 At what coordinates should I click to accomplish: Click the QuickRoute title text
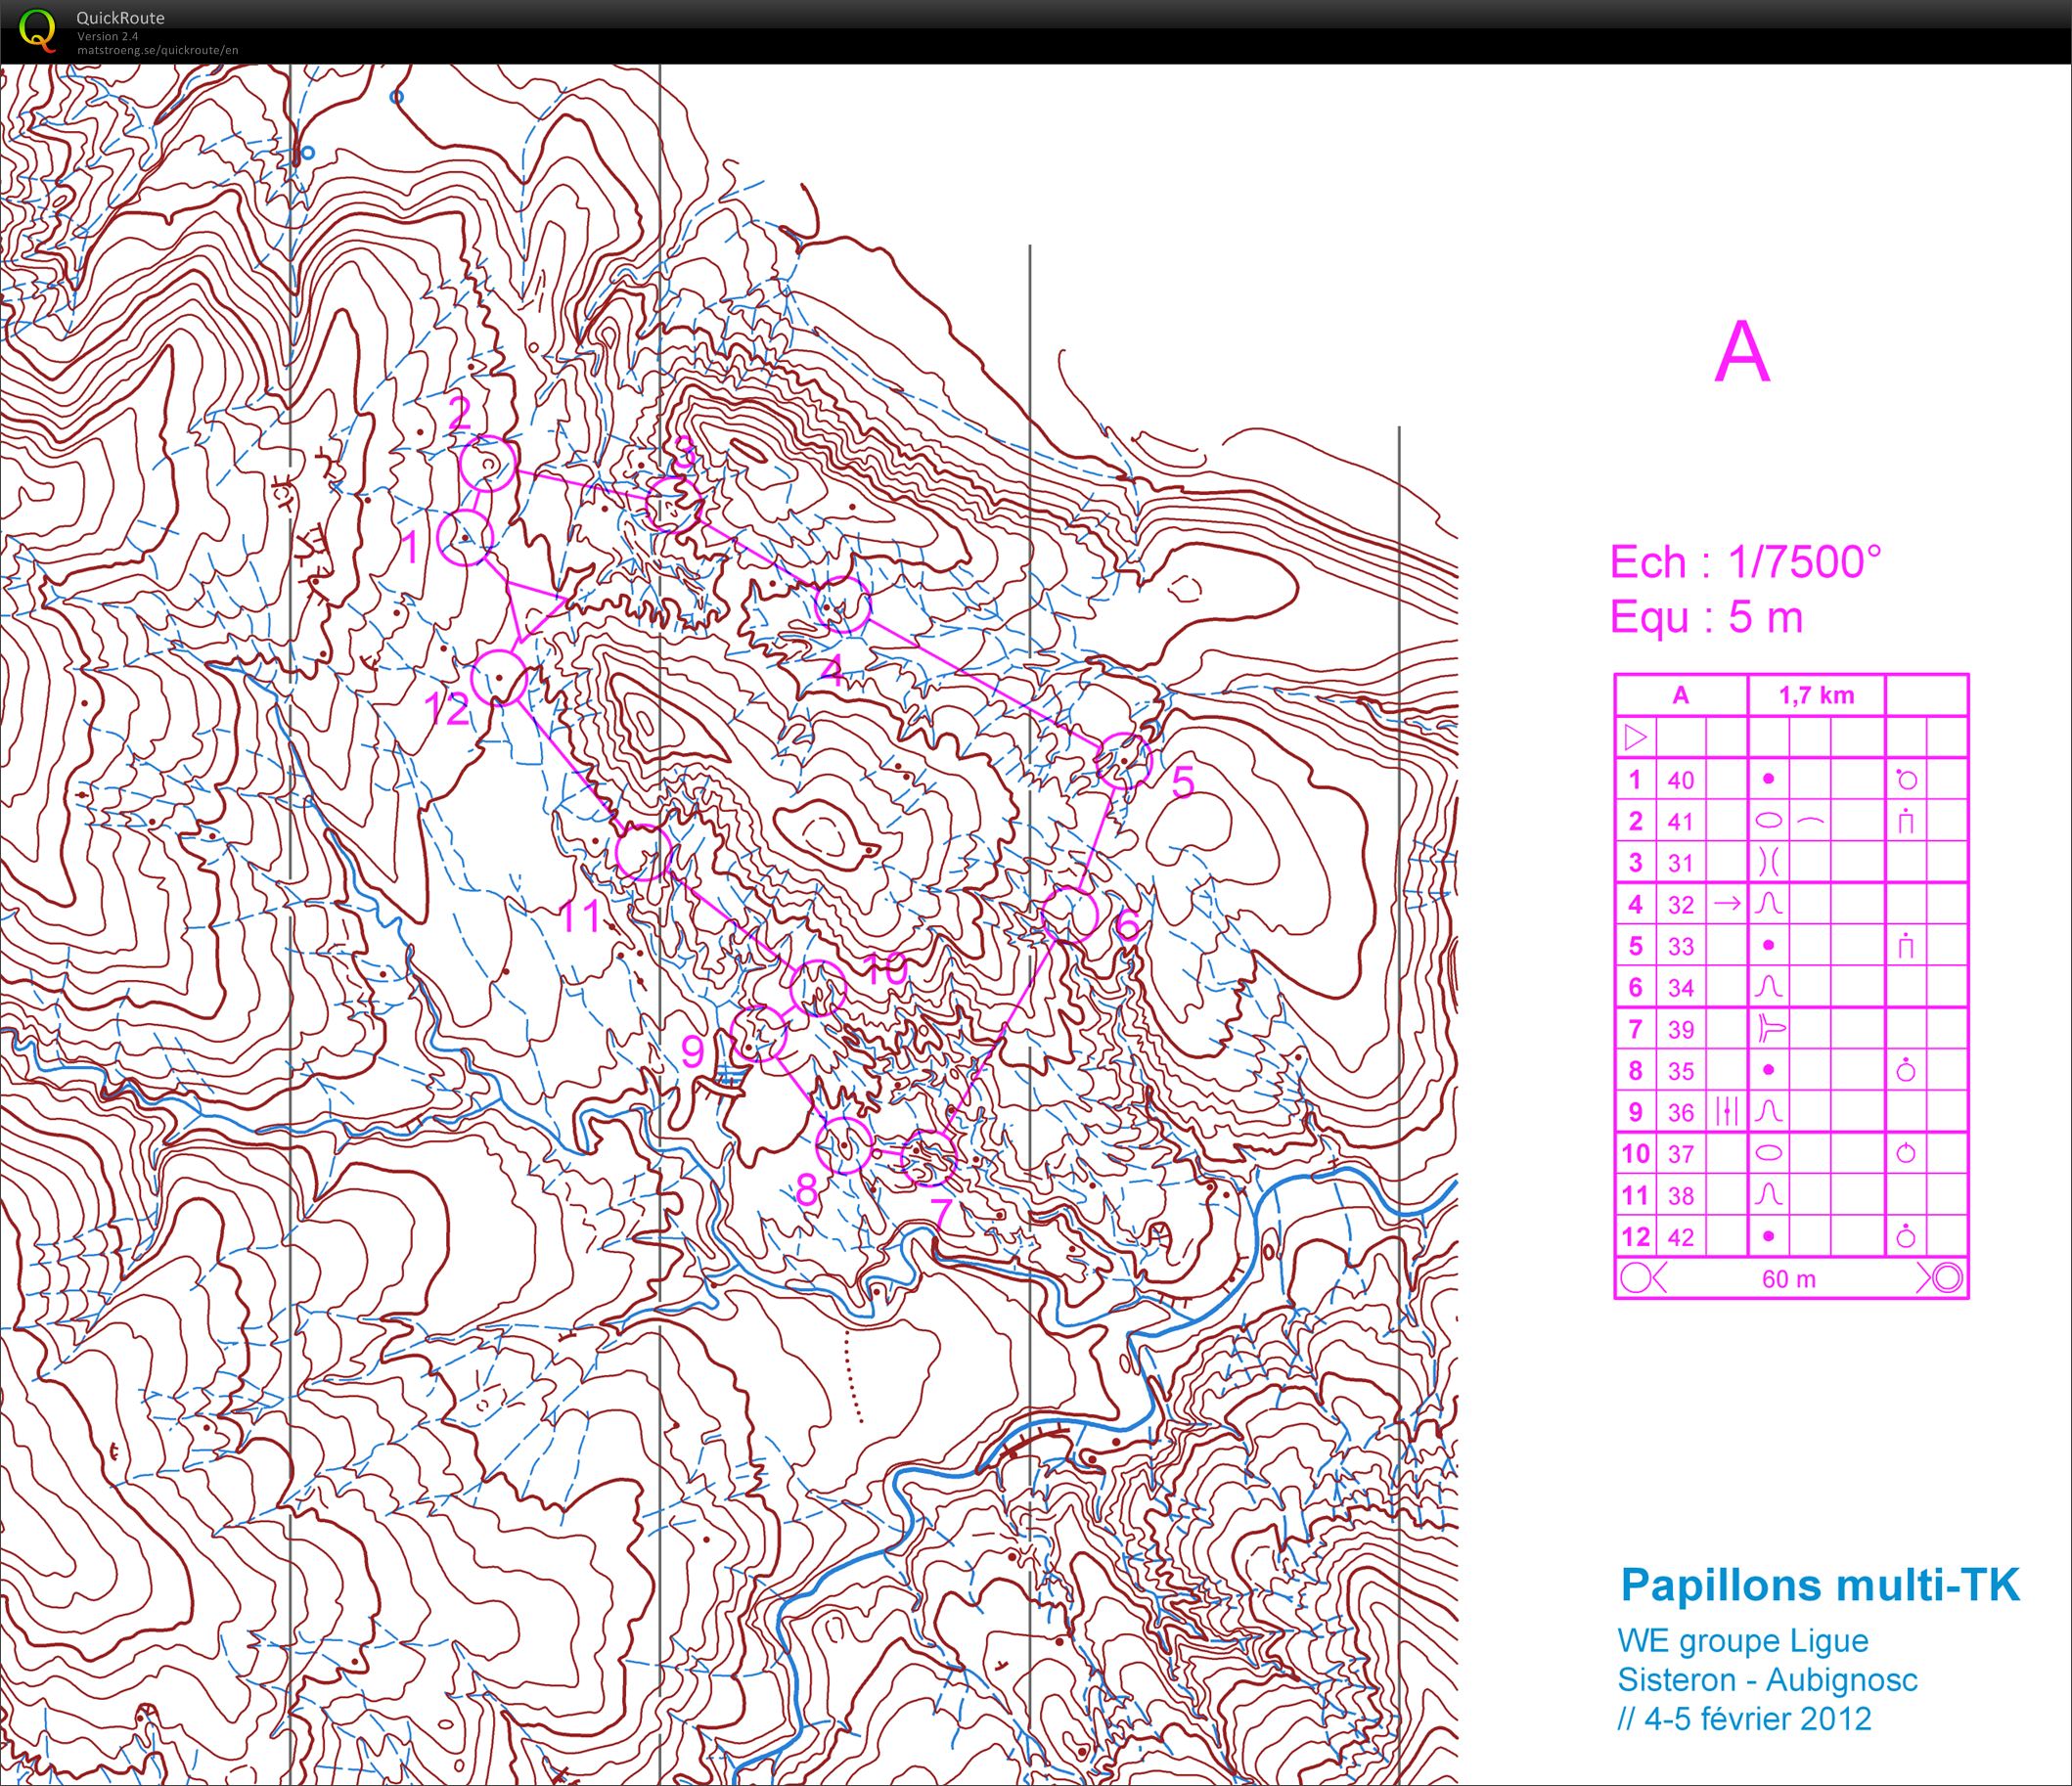(x=120, y=18)
